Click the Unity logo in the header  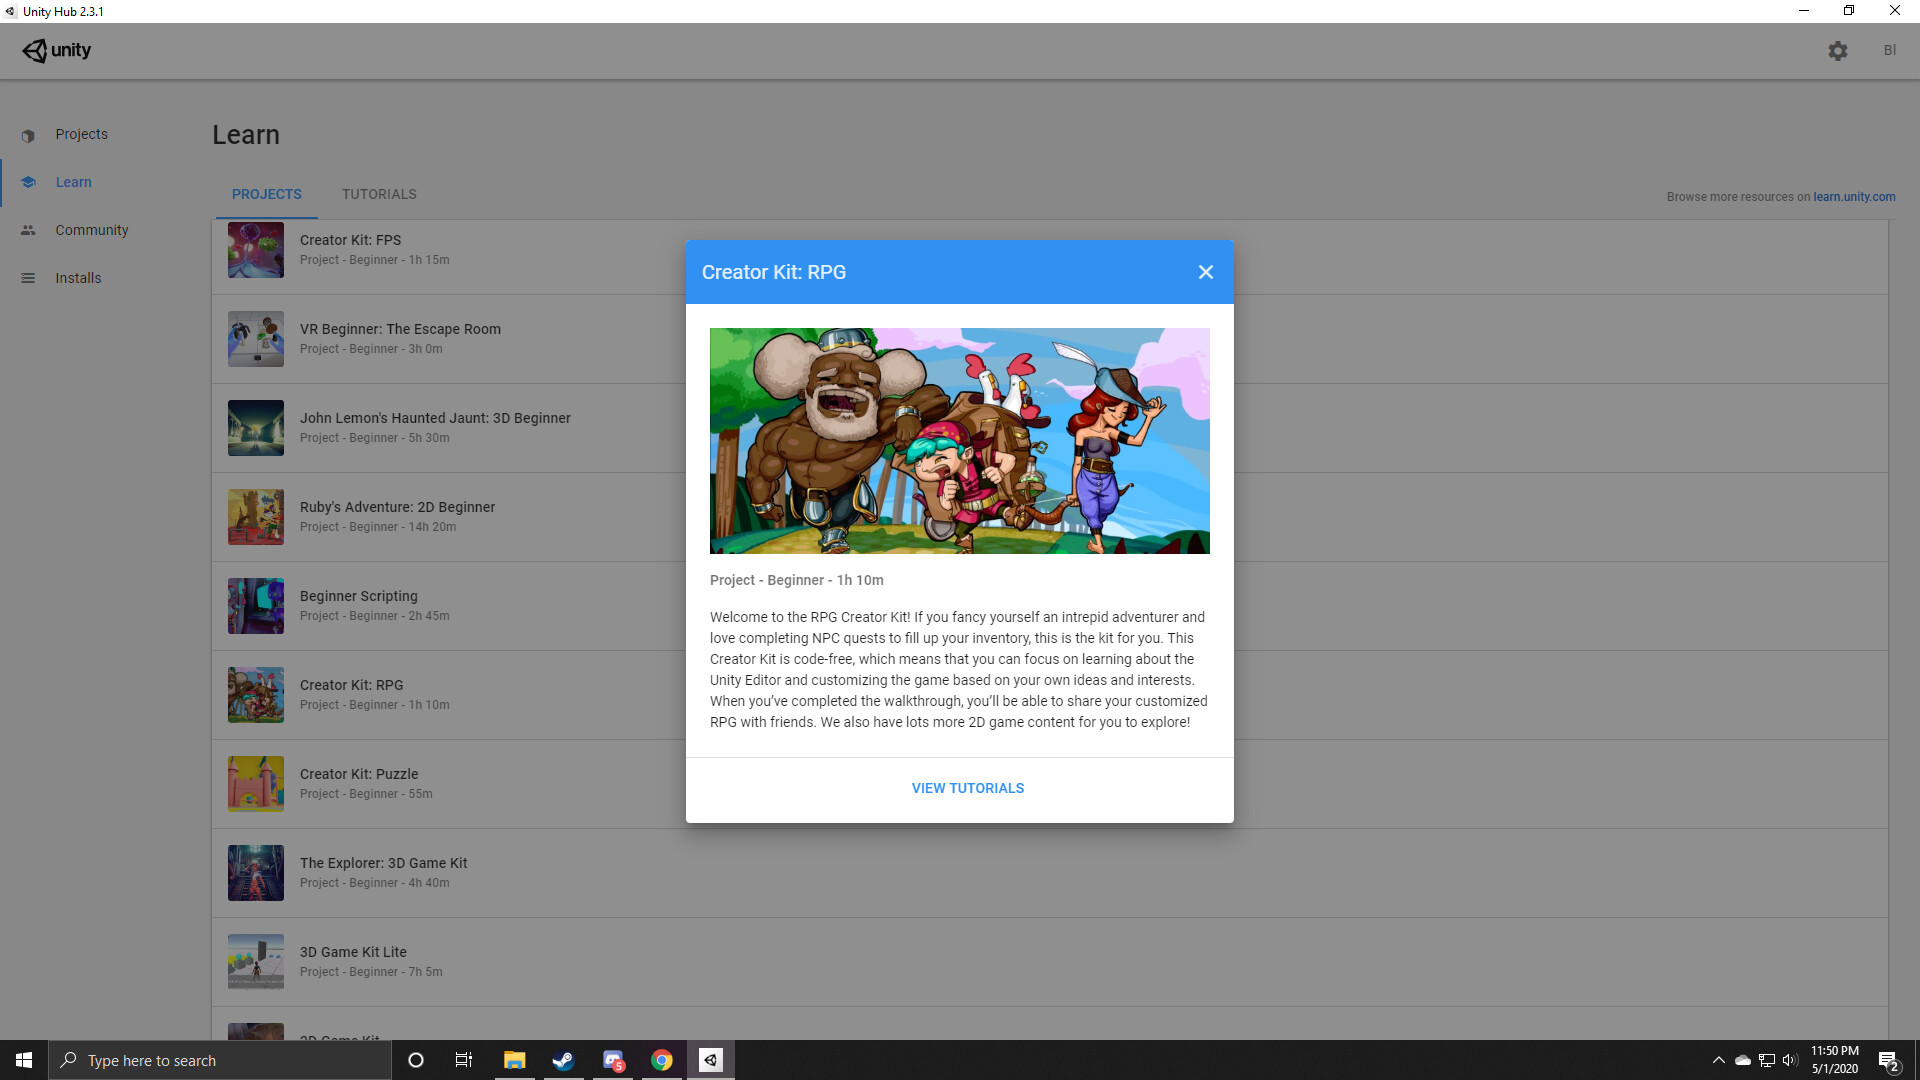pos(56,50)
